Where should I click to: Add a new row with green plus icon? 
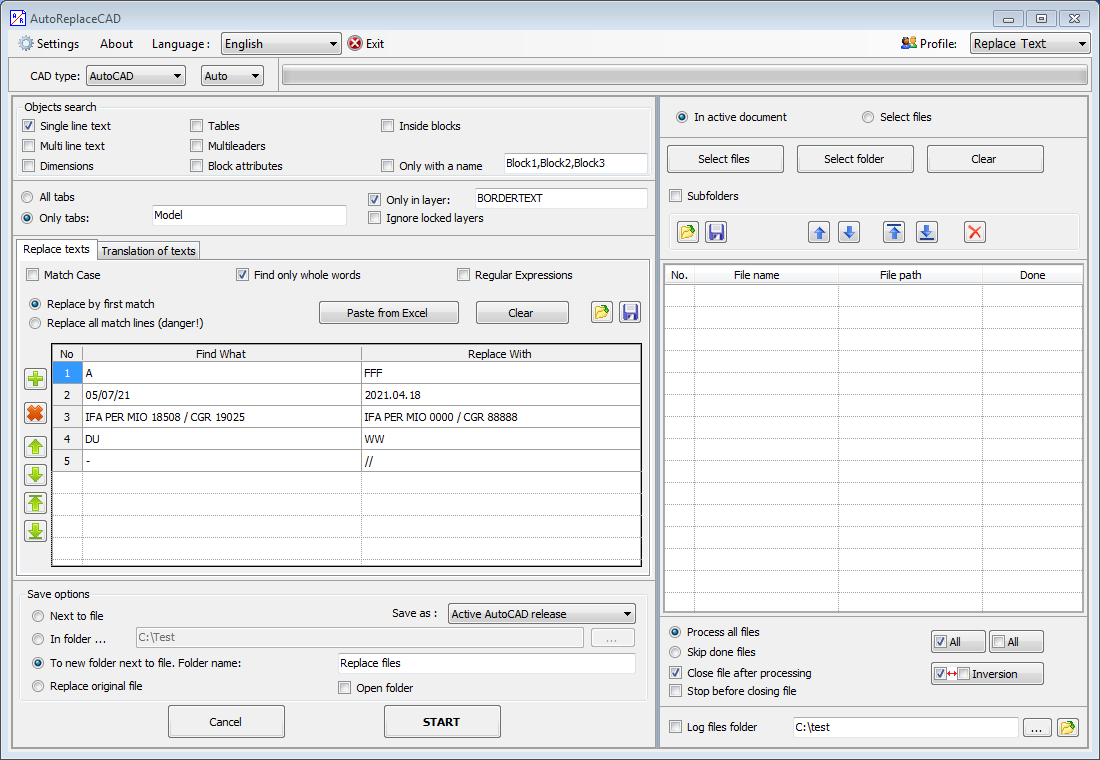click(x=35, y=379)
